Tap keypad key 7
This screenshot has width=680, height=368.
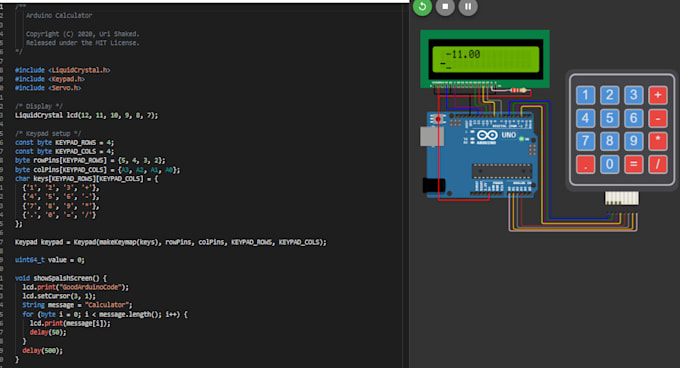click(x=585, y=141)
